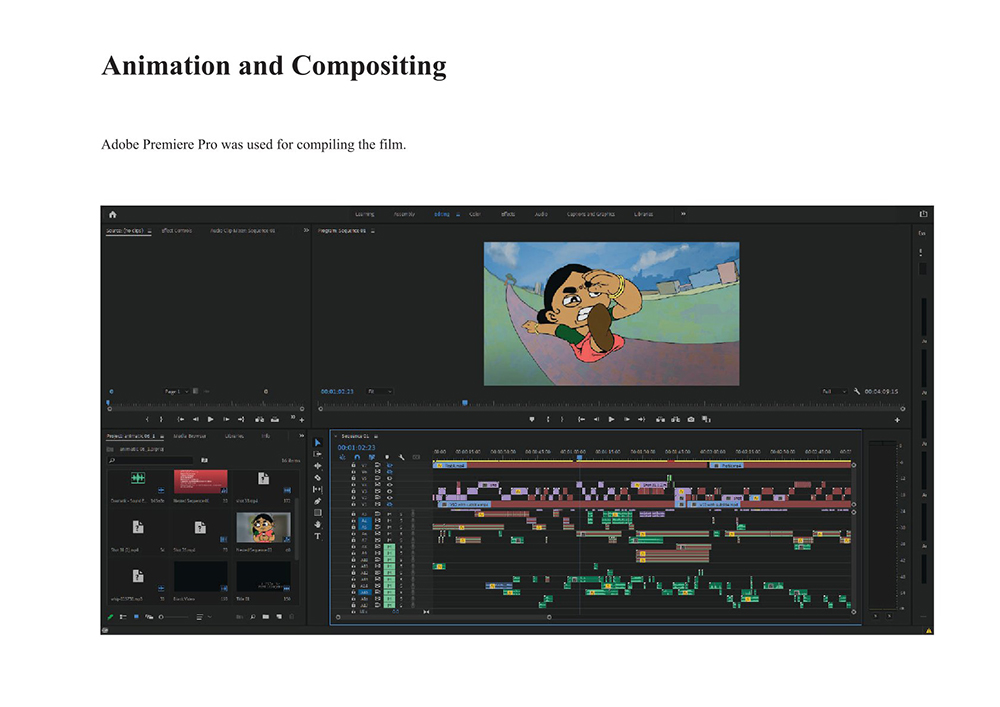
Task: Click Export Frame camera in Program Monitor
Action: click(691, 419)
